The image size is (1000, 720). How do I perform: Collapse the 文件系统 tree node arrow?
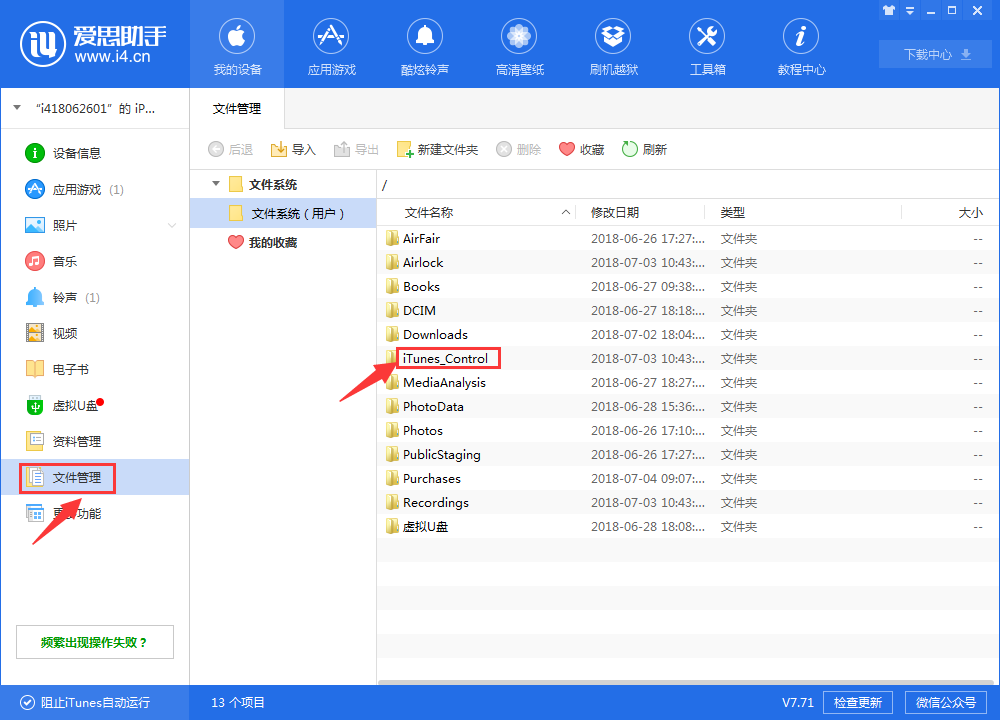point(215,184)
